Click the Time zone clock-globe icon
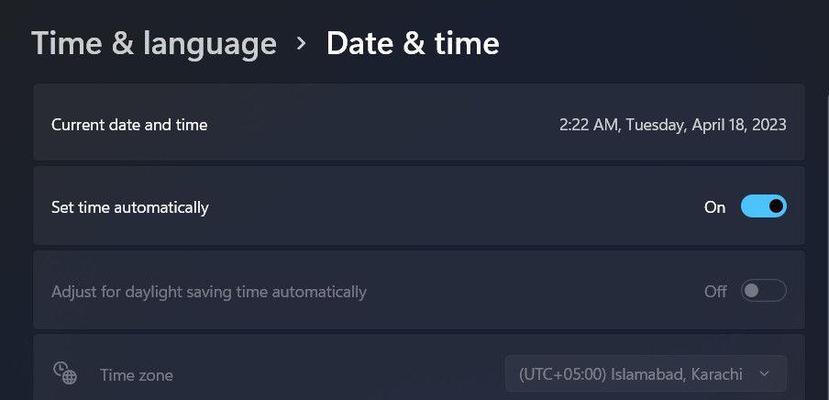This screenshot has height=400, width=829. click(65, 373)
